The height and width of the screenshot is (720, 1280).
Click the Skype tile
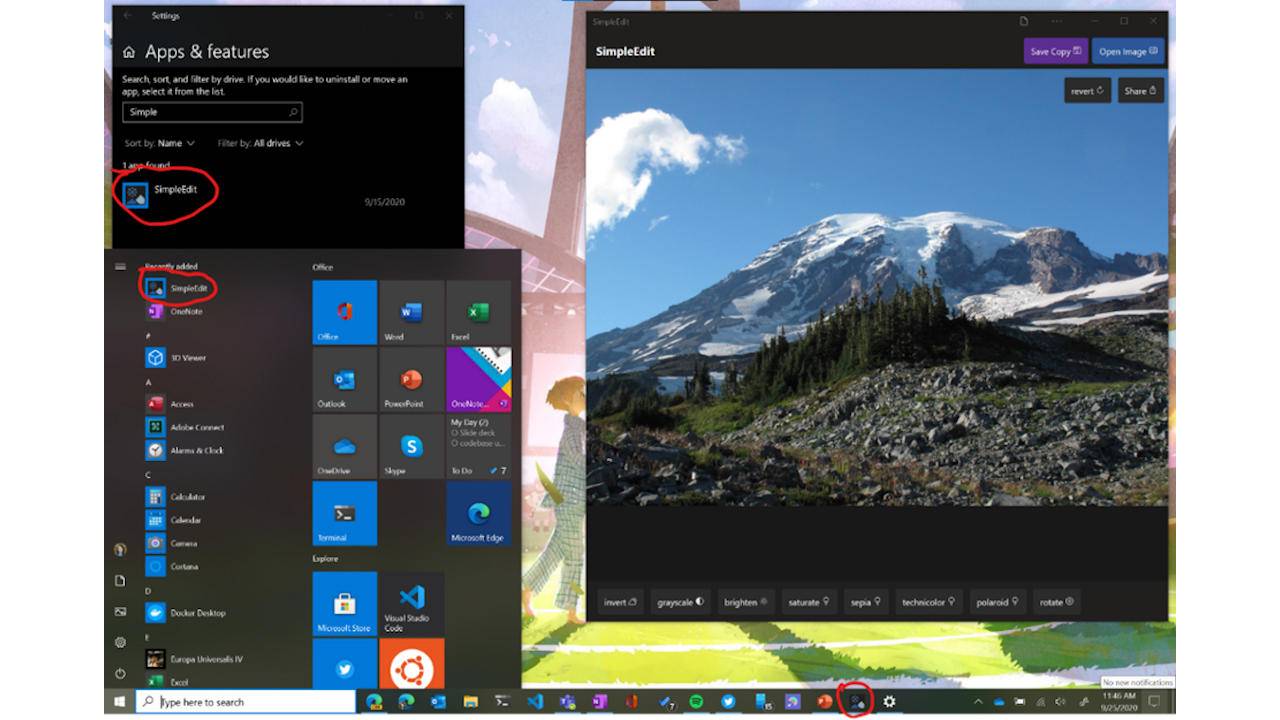pos(412,446)
